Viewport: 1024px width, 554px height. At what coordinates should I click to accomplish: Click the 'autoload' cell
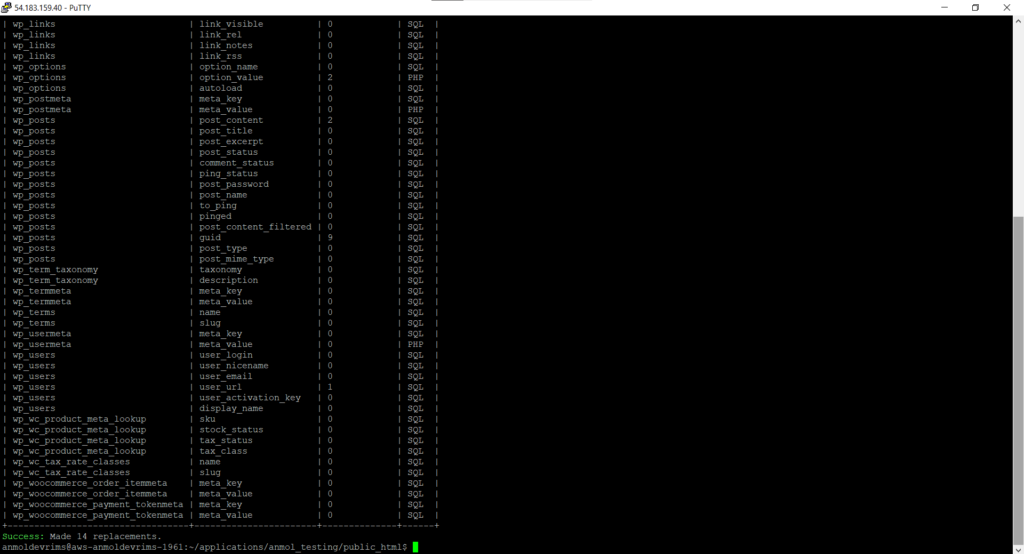(220, 88)
